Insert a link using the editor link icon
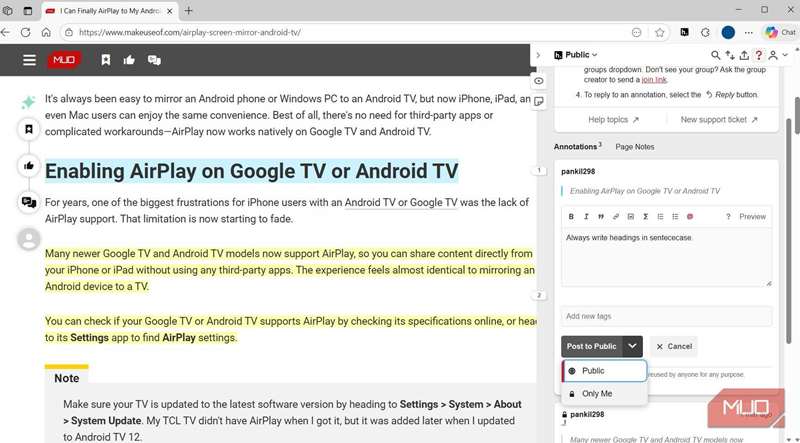Screen dimensions: 800x443 (616, 216)
